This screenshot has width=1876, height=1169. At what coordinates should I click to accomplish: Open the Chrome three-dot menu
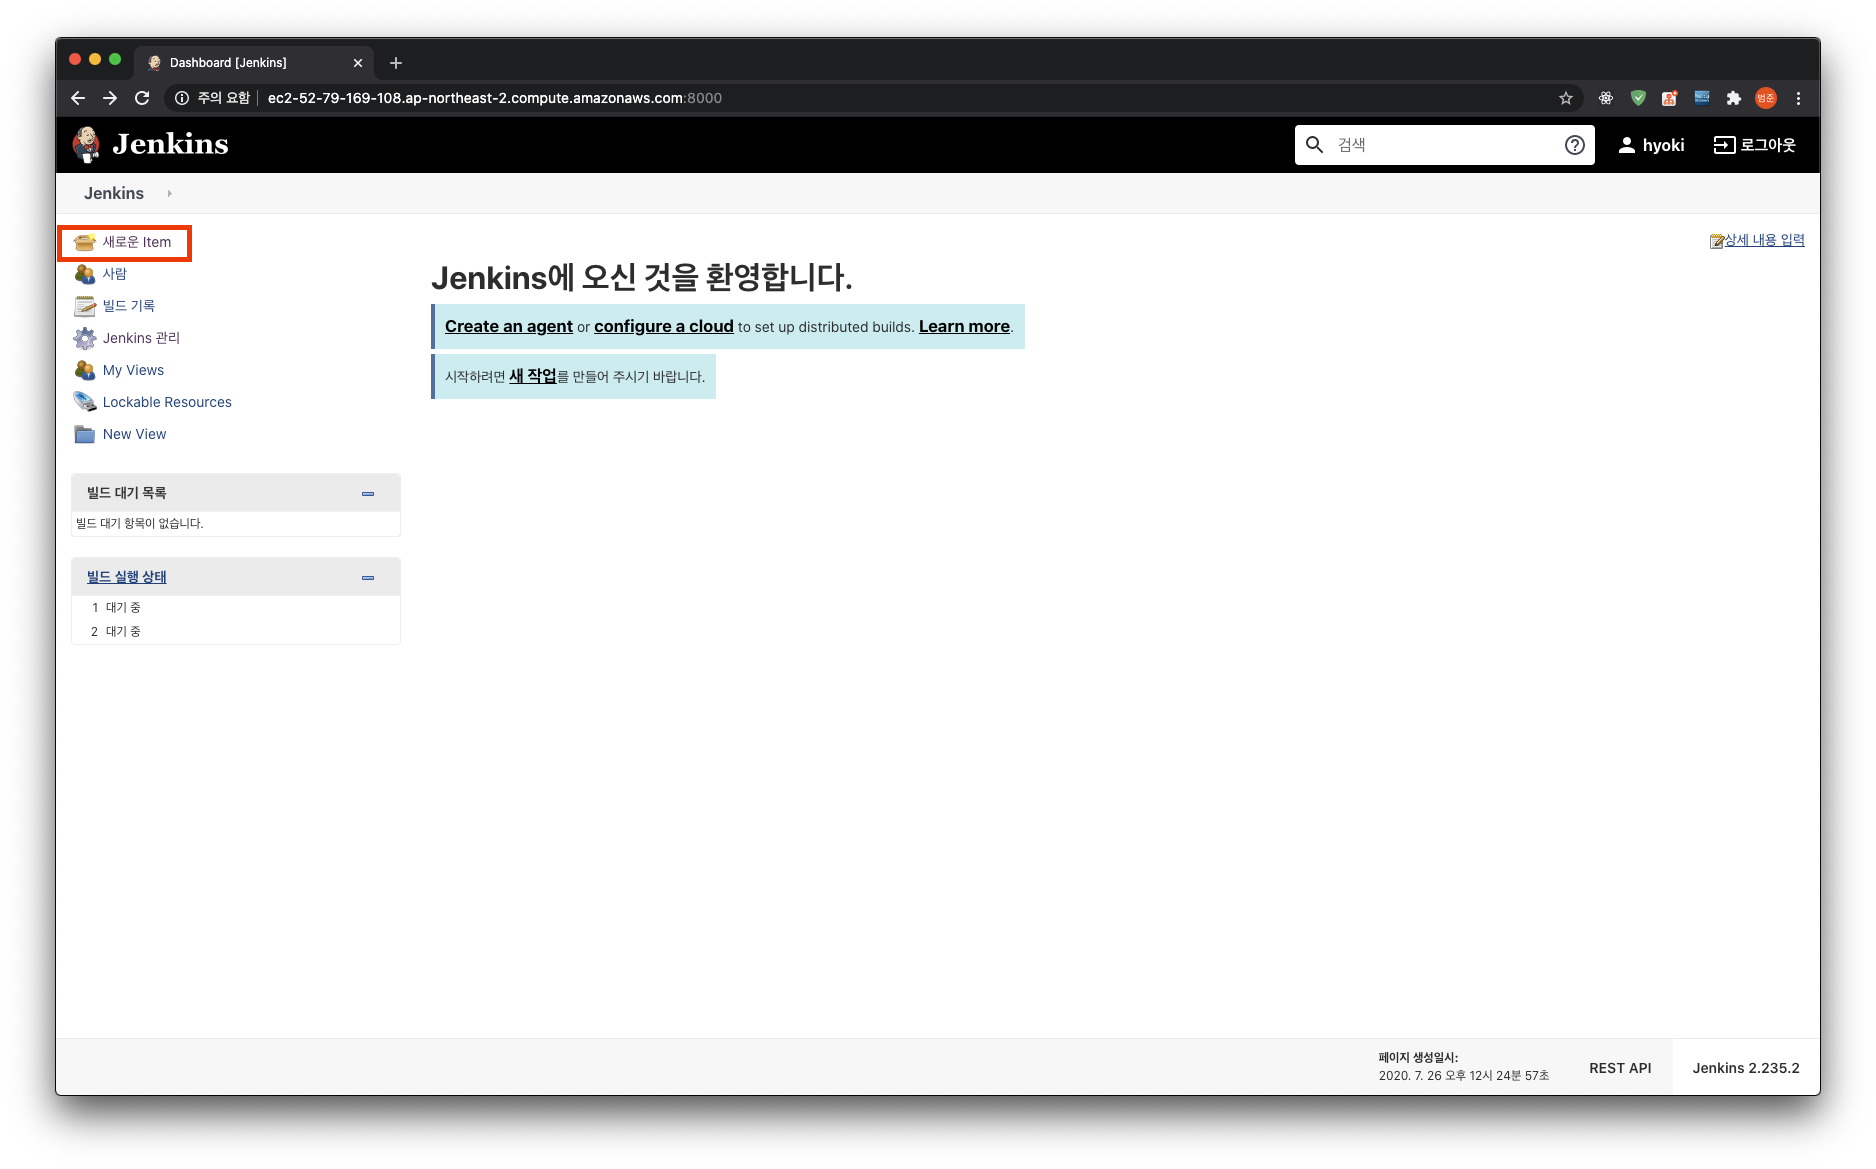(1798, 98)
